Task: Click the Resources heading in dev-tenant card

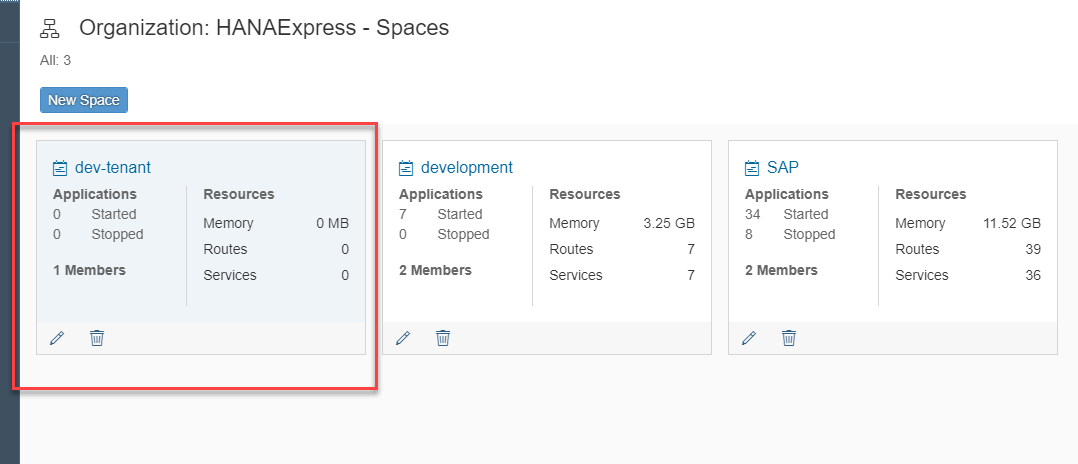Action: (x=239, y=195)
